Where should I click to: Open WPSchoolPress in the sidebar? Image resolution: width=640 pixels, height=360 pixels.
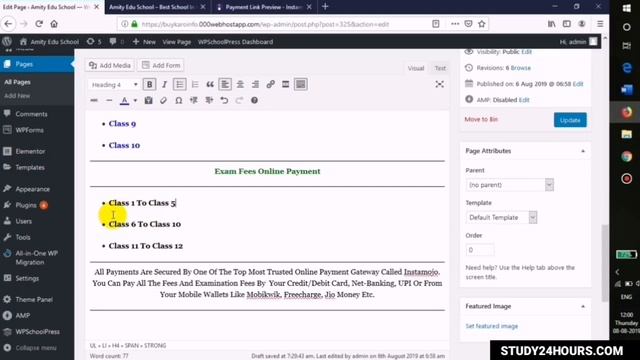(x=37, y=331)
